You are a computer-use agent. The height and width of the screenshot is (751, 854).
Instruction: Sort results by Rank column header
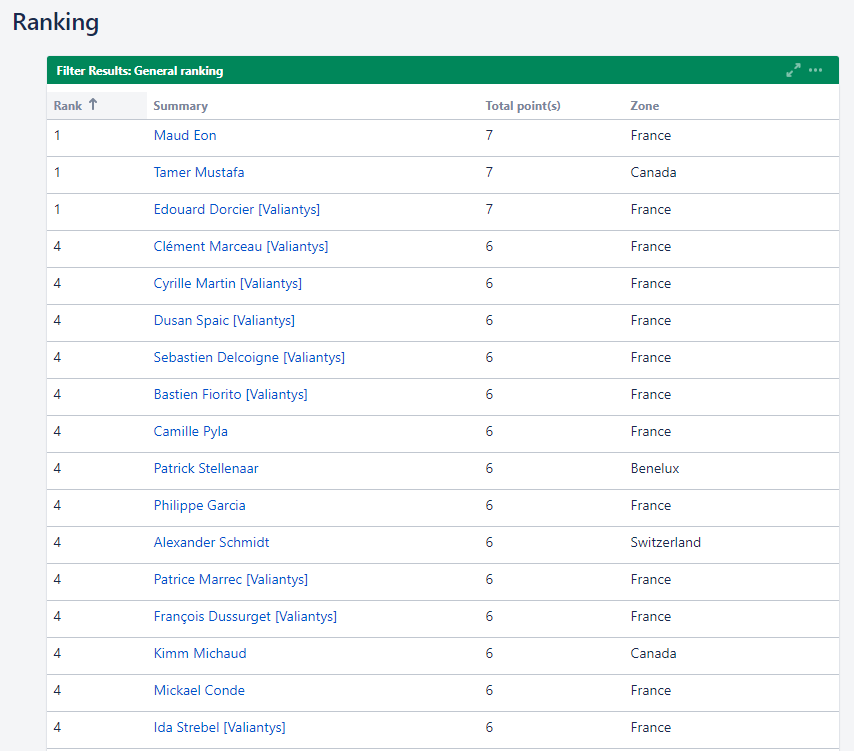point(68,106)
